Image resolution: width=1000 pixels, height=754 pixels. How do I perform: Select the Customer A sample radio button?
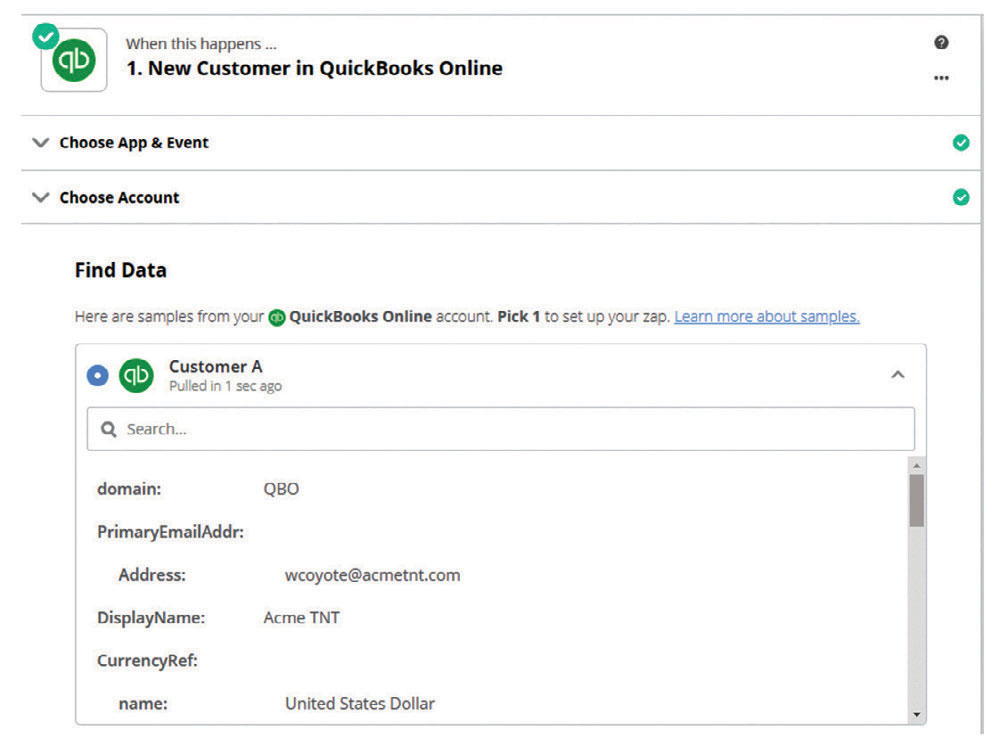click(x=97, y=375)
